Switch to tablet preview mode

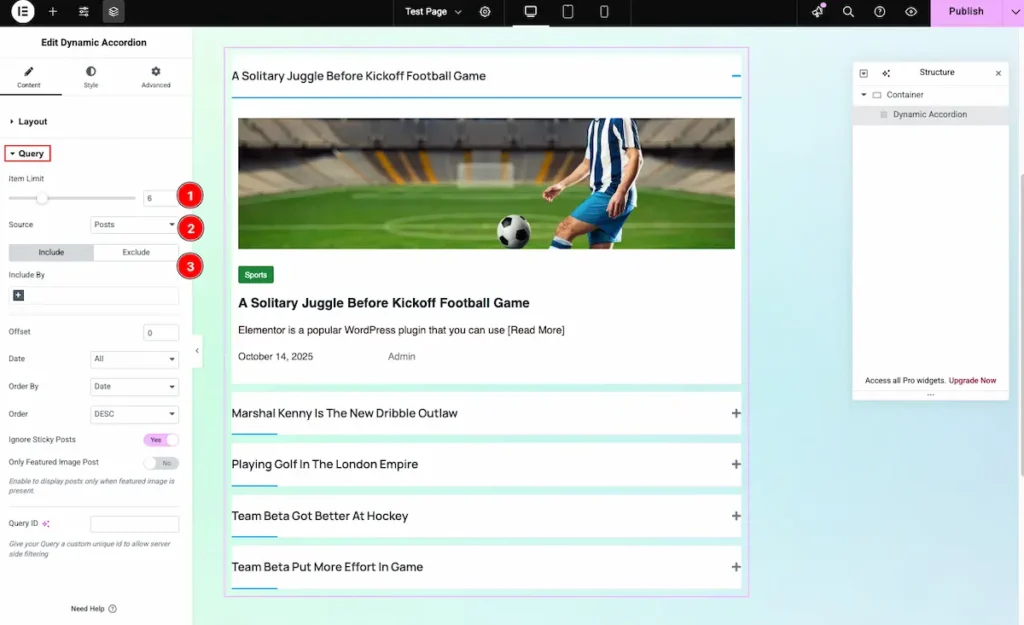tap(568, 12)
